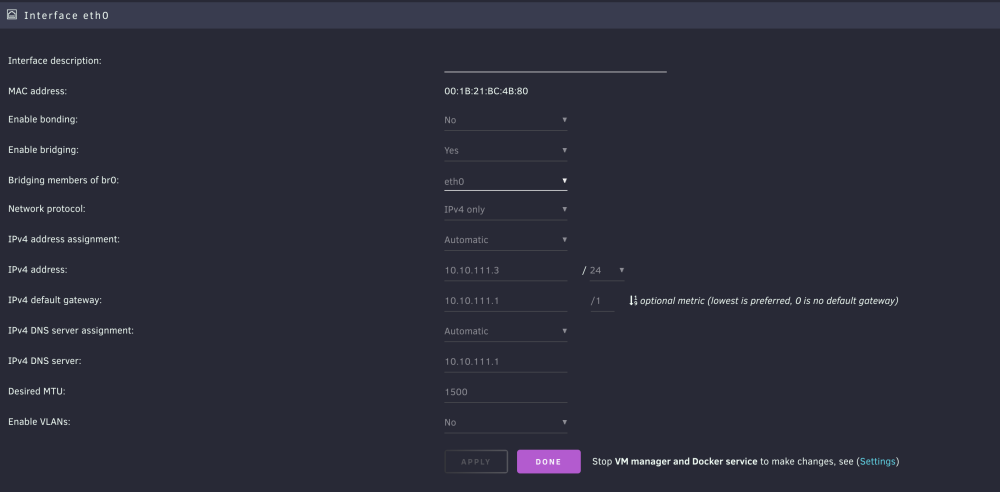Click the IPv4 DNS server field
The width and height of the screenshot is (1000, 492).
tap(506, 362)
